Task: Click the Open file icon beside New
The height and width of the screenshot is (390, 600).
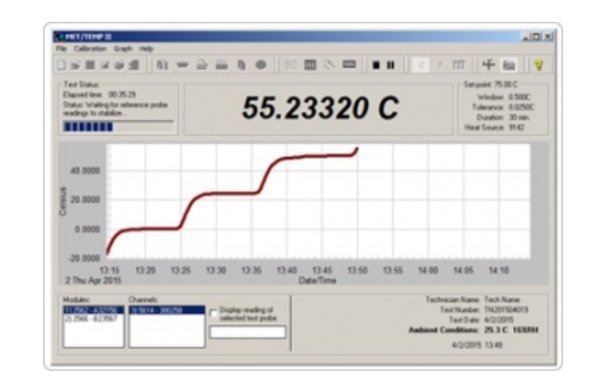Action: (75, 65)
